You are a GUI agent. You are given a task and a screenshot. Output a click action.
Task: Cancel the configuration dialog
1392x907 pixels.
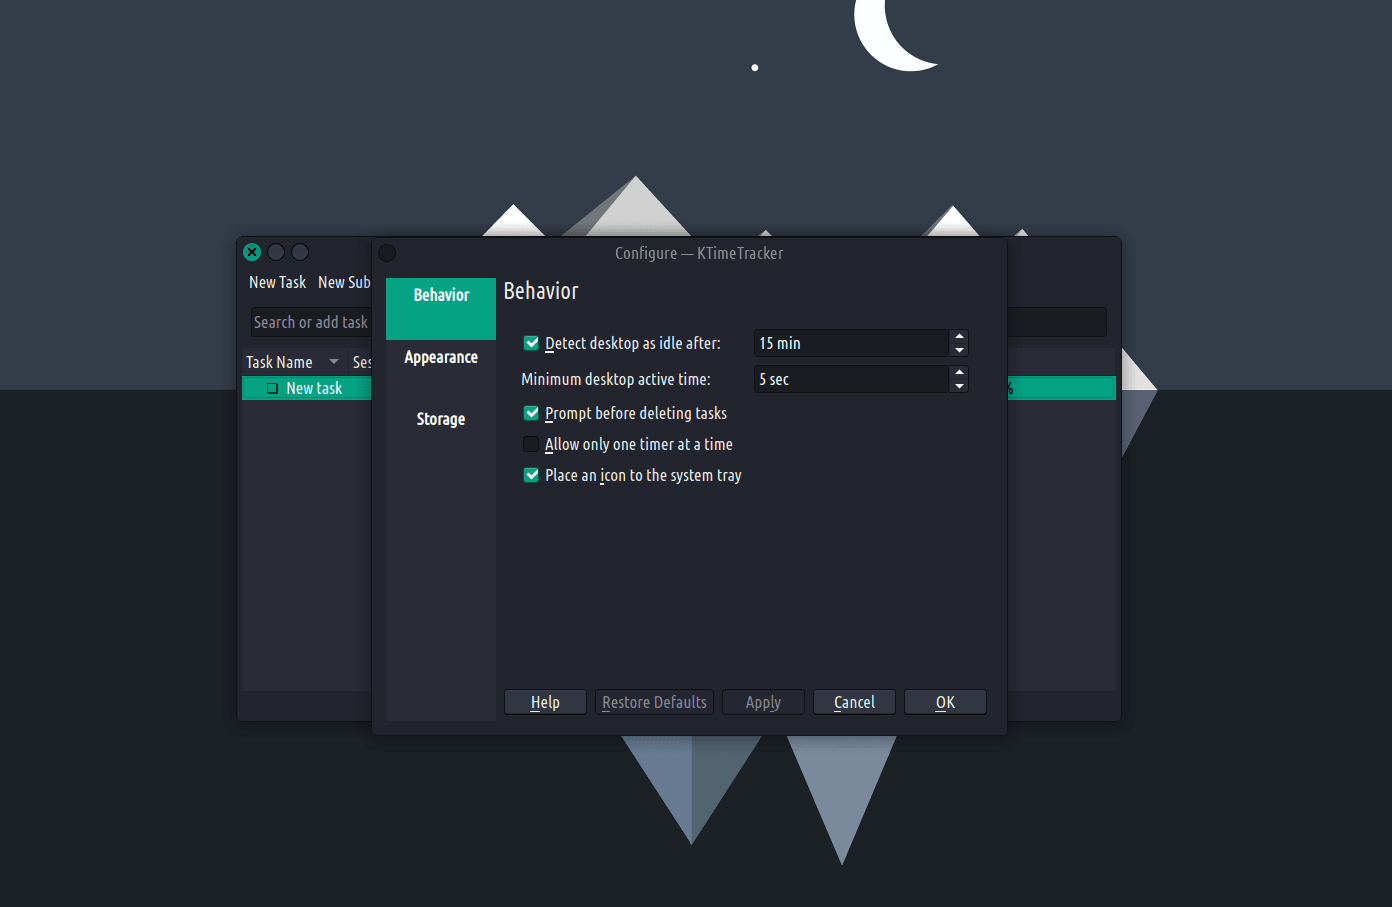(x=854, y=702)
